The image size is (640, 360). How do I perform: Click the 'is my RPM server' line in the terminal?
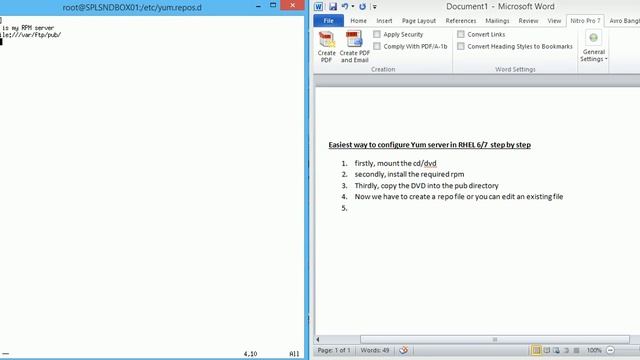click(27, 28)
